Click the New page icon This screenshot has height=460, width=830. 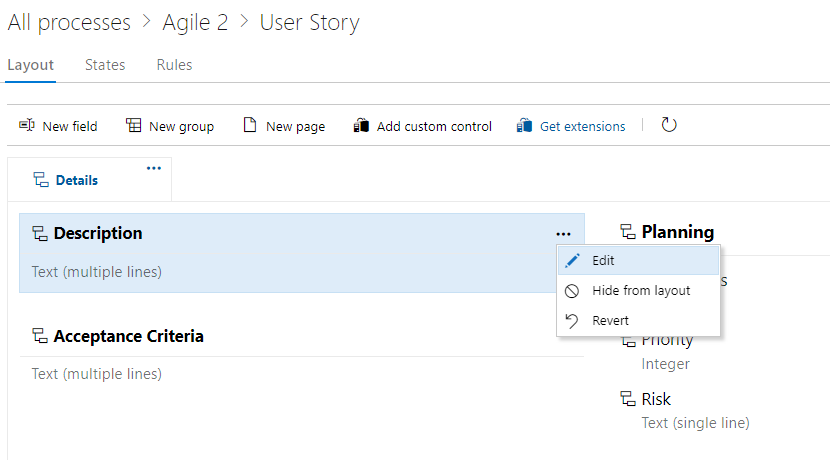click(250, 126)
